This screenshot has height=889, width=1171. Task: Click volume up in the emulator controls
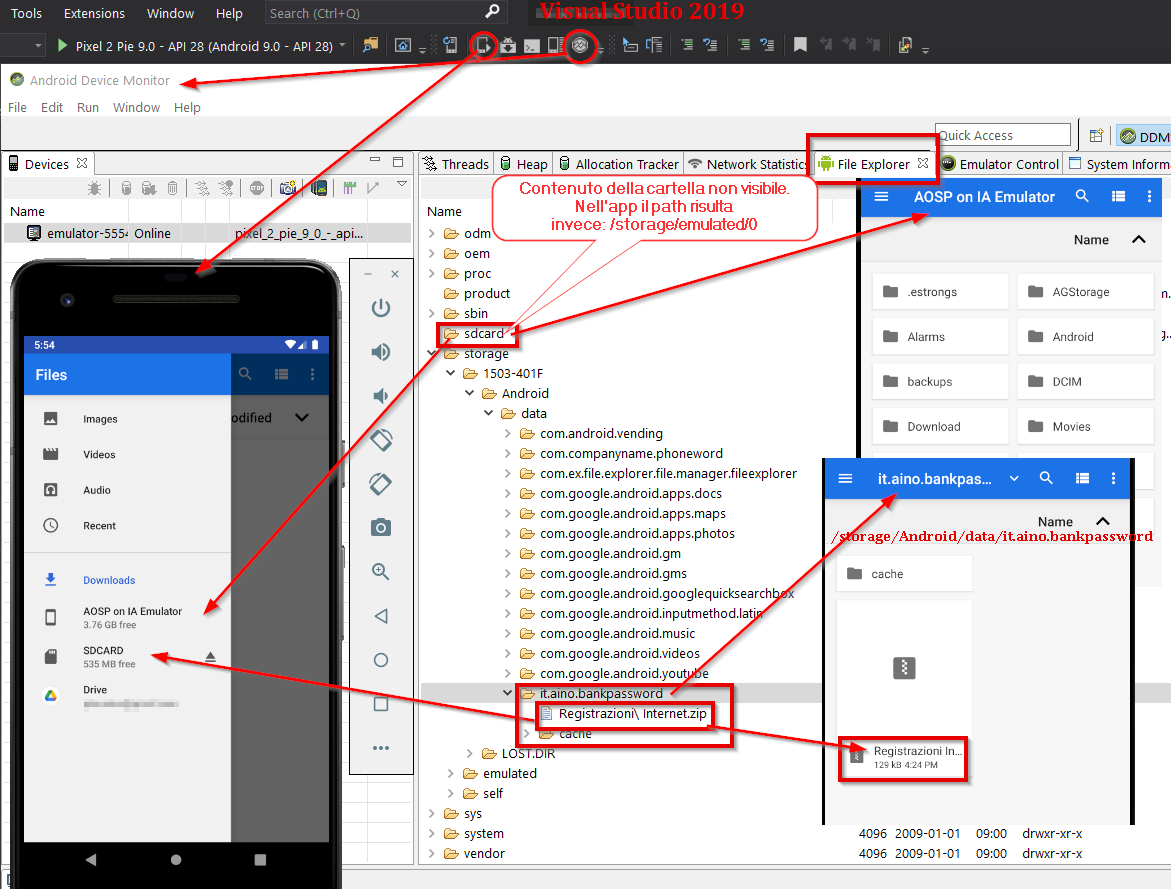pos(381,352)
